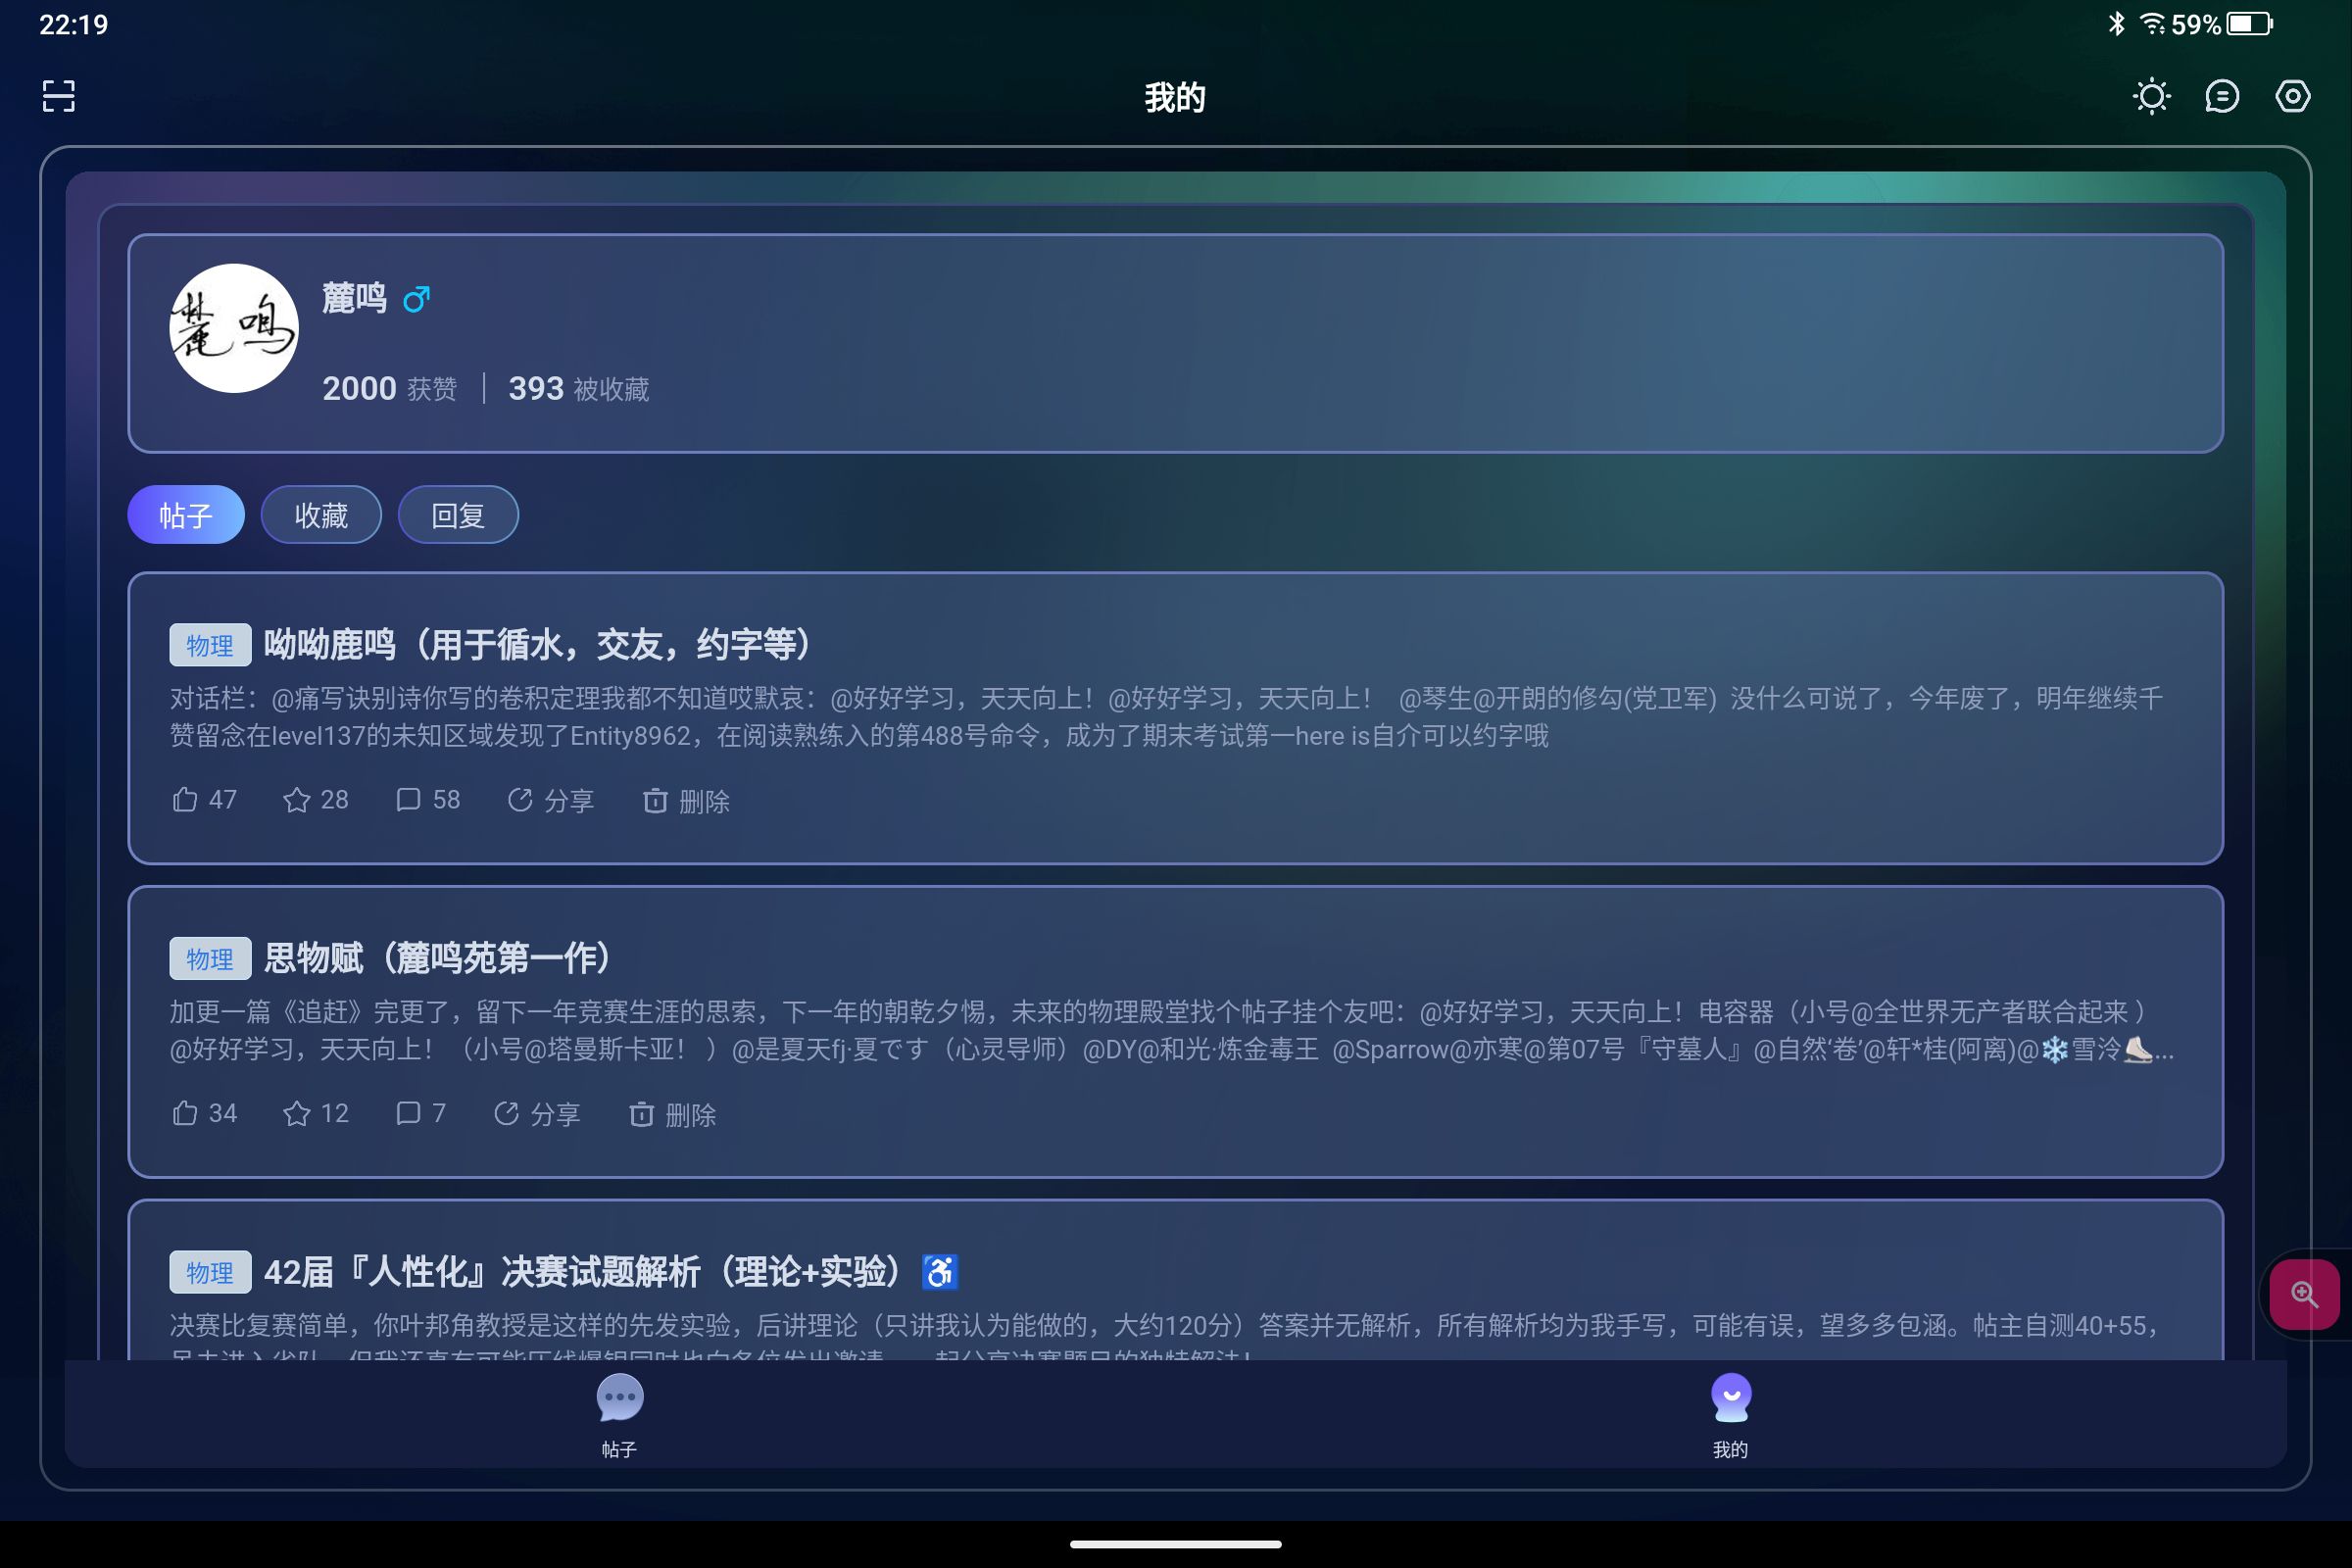
Task: Tap the red floating magnifier search button
Action: pyautogui.click(x=2304, y=1294)
